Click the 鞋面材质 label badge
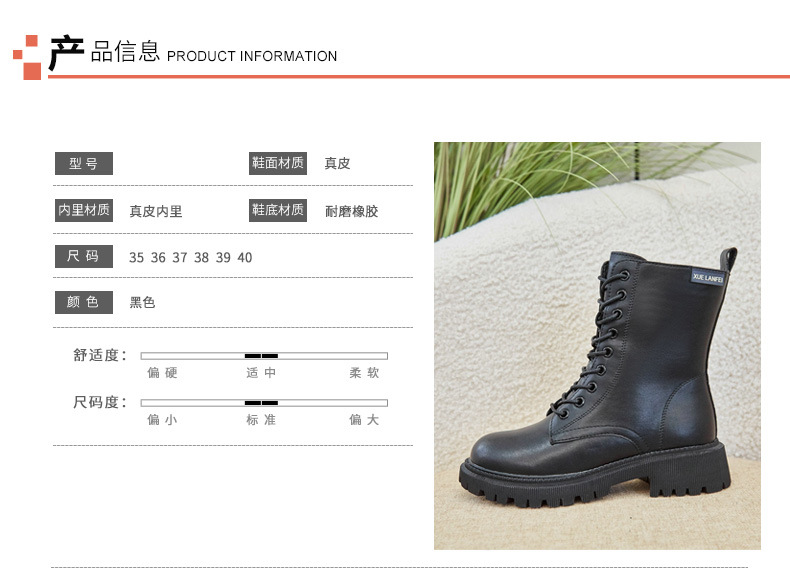This screenshot has height=580, width=790. [278, 163]
